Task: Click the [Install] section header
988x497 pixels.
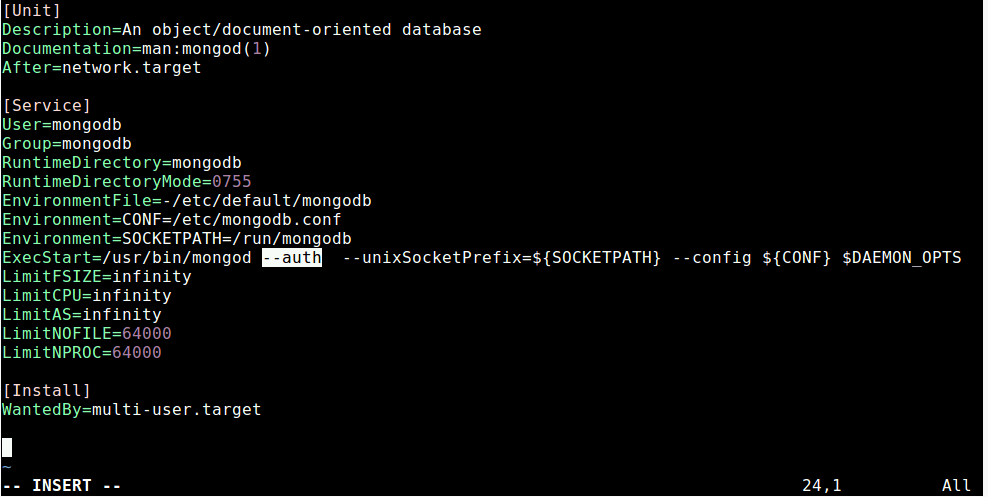Action: 47,391
